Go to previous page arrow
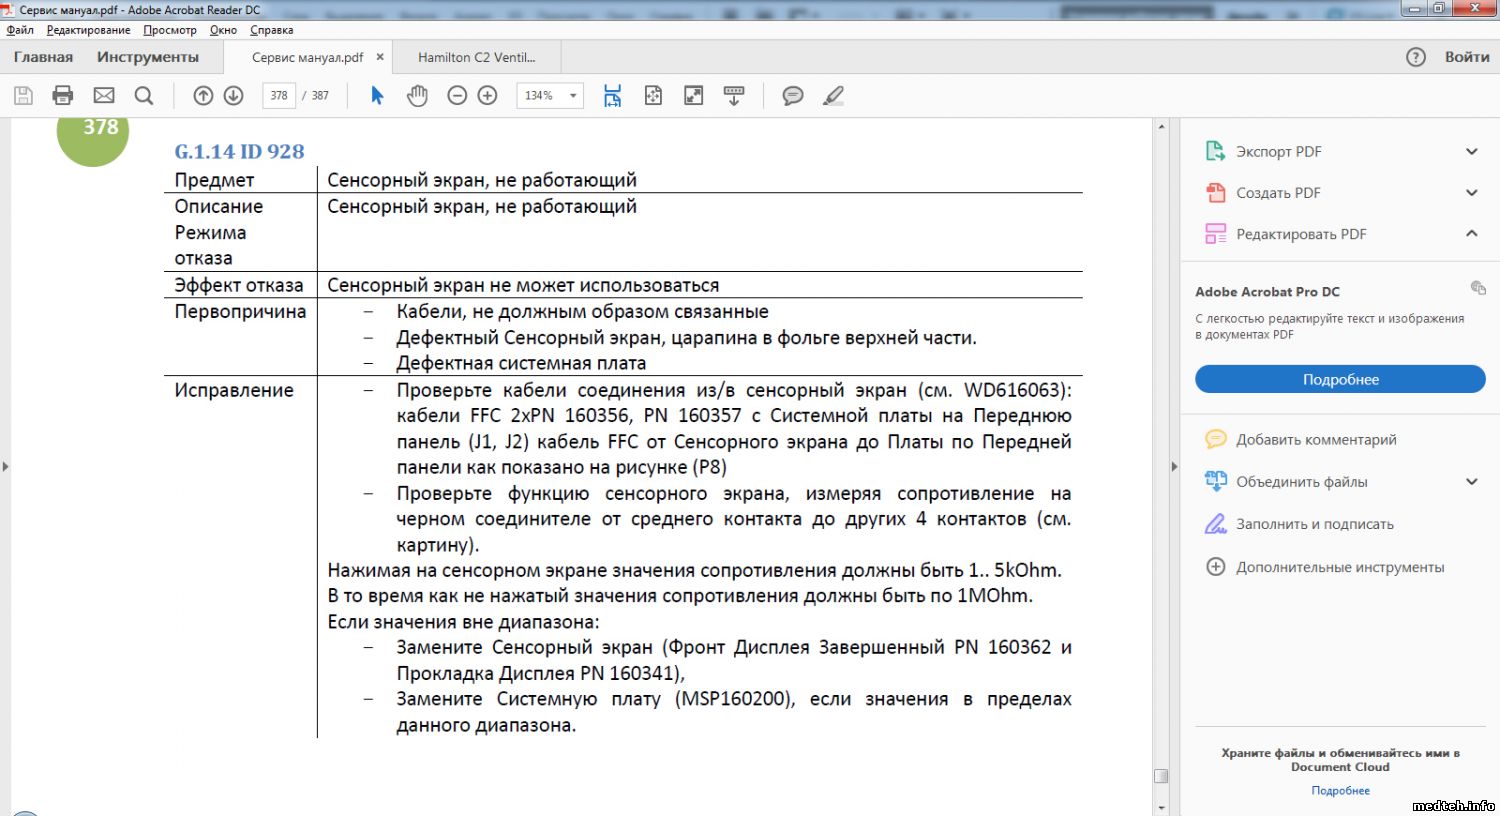This screenshot has width=1500, height=816. [x=203, y=96]
